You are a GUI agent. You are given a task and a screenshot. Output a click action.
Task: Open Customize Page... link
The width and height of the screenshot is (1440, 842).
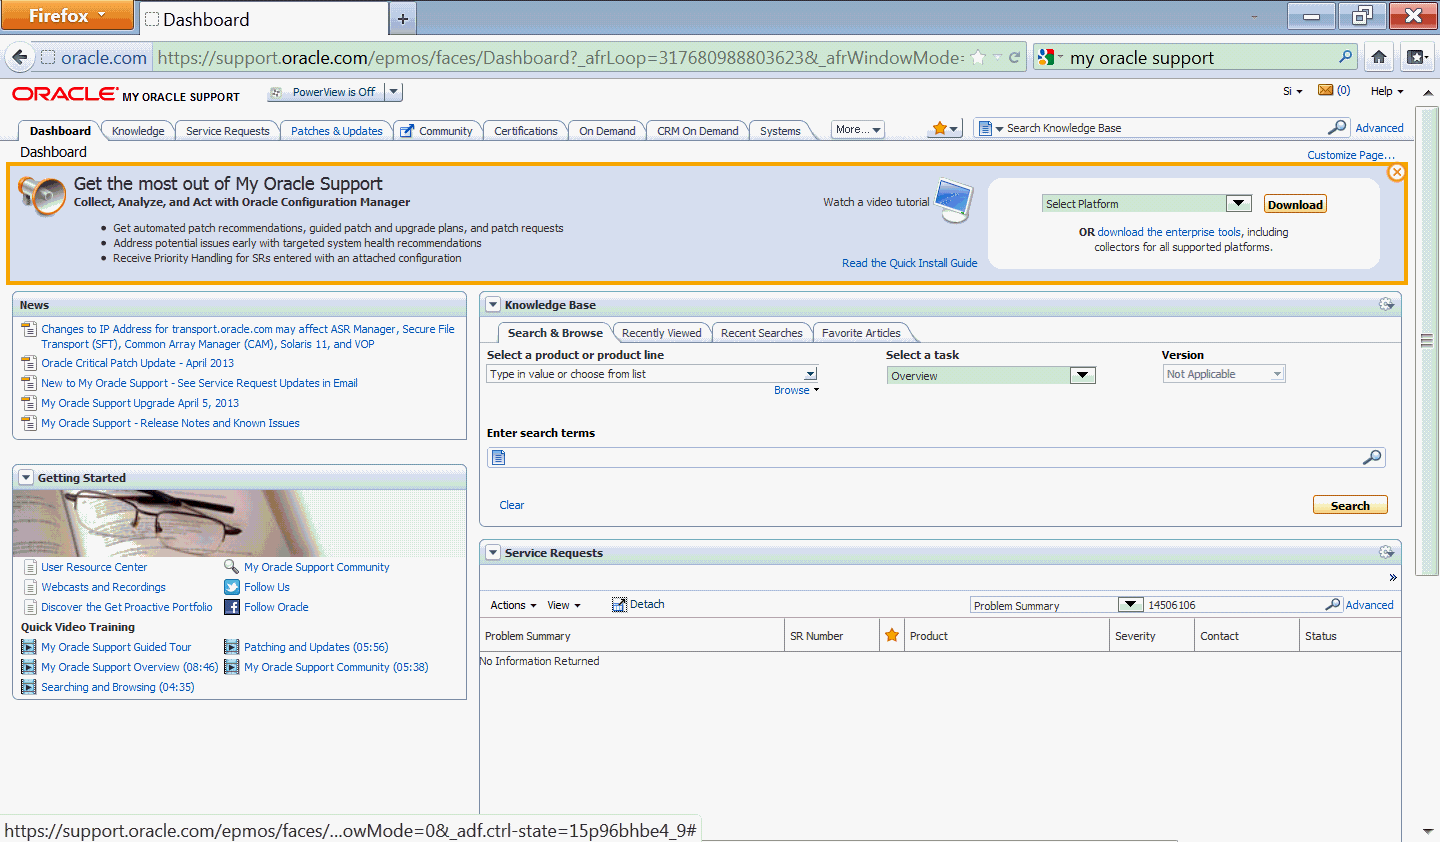[x=1351, y=155]
